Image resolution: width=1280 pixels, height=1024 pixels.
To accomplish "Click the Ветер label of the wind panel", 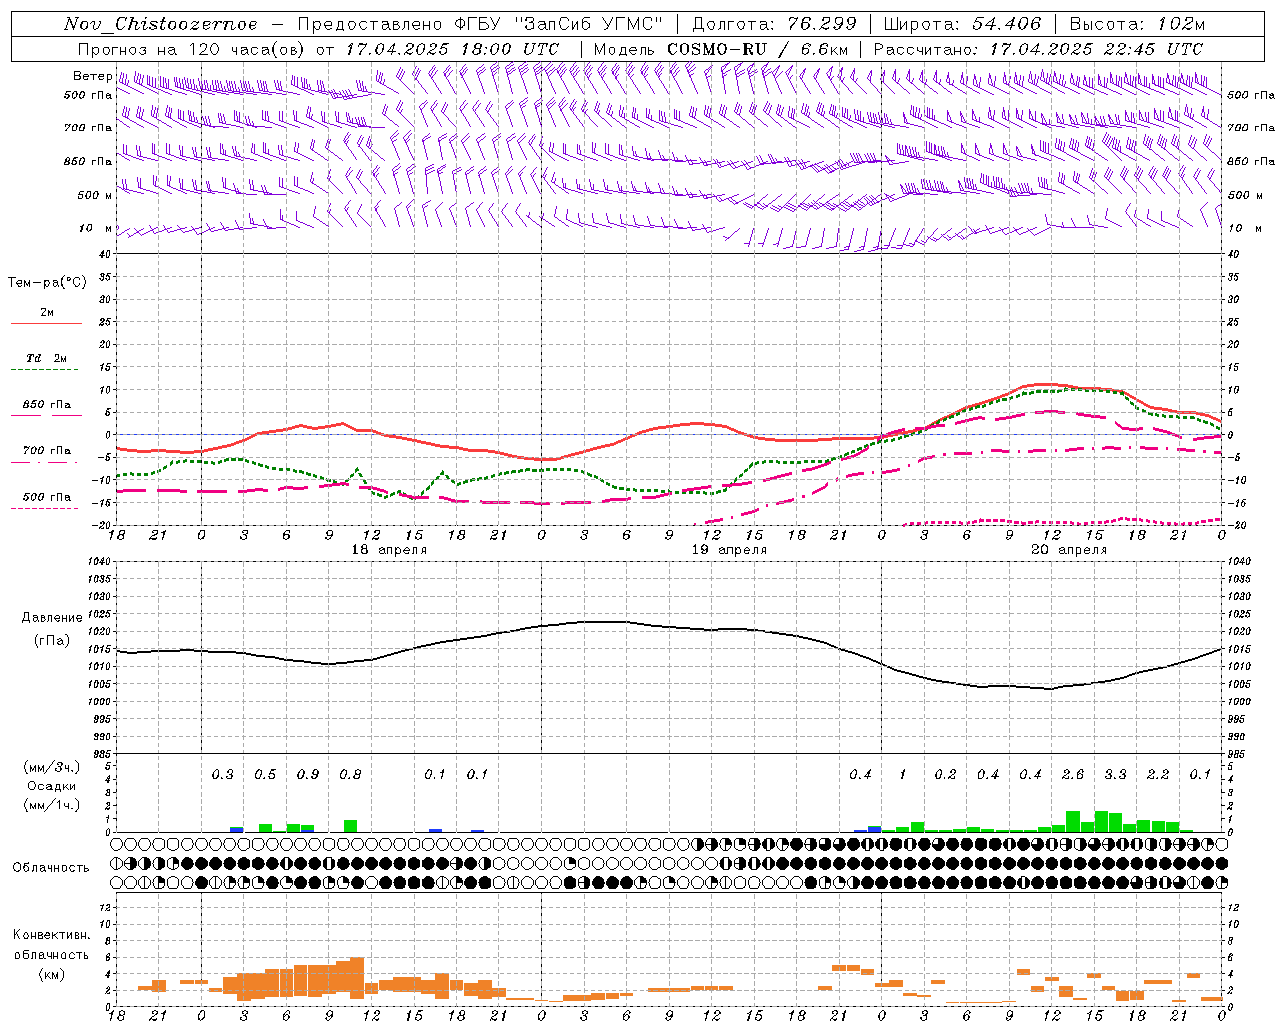I will [x=92, y=76].
